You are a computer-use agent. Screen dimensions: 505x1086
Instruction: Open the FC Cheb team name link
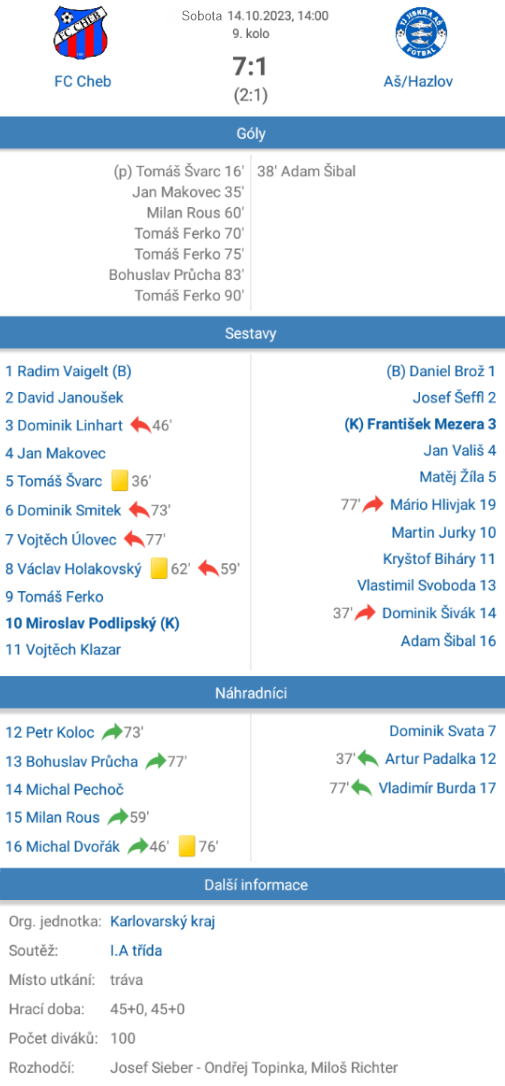pos(82,81)
